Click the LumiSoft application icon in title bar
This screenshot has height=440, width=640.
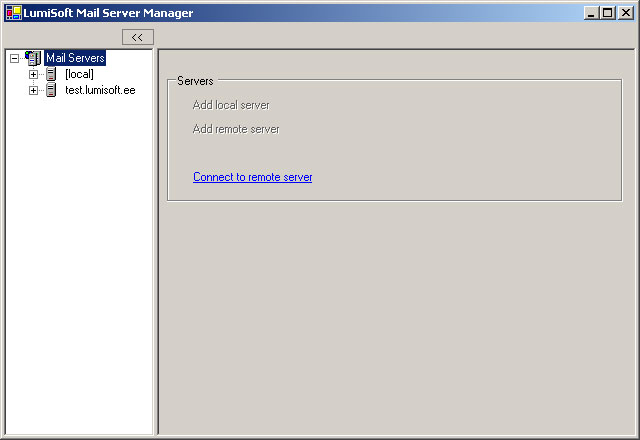pyautogui.click(x=12, y=13)
